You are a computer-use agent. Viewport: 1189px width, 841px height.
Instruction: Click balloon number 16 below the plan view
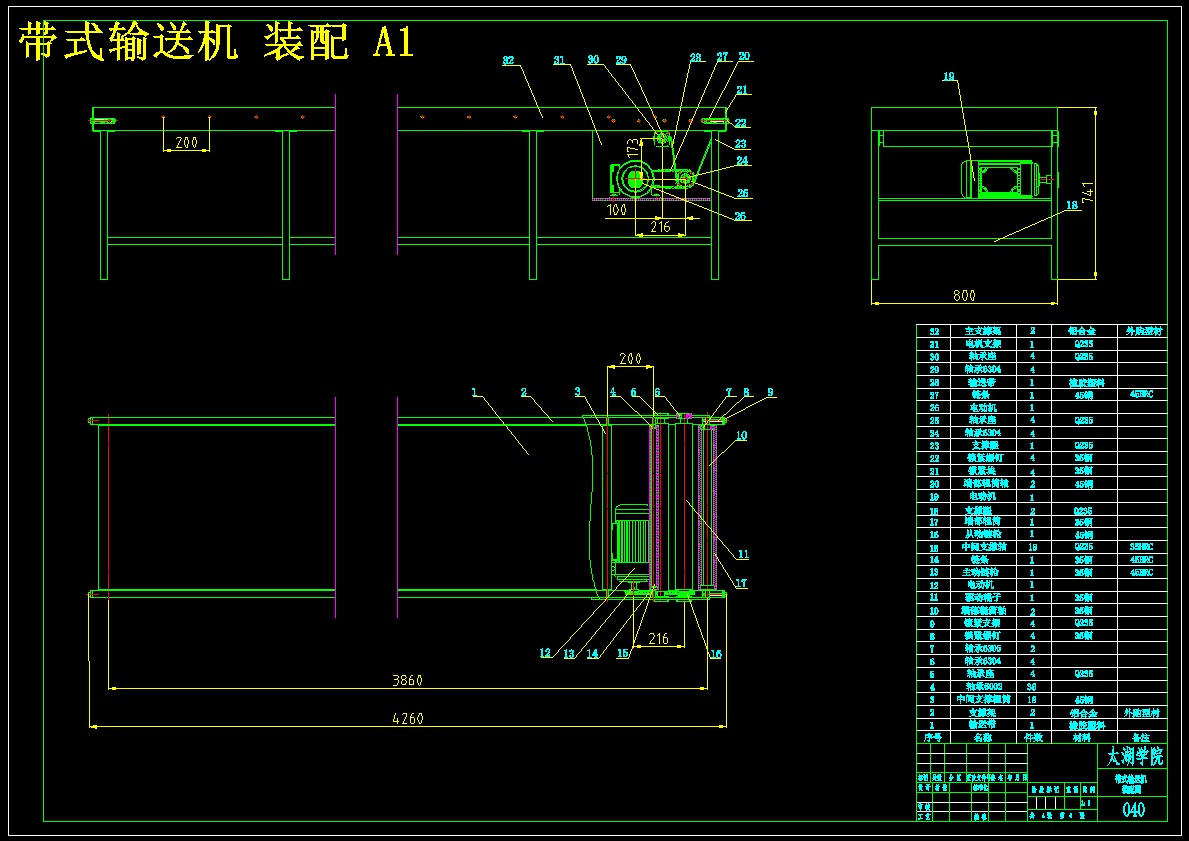[x=715, y=654]
